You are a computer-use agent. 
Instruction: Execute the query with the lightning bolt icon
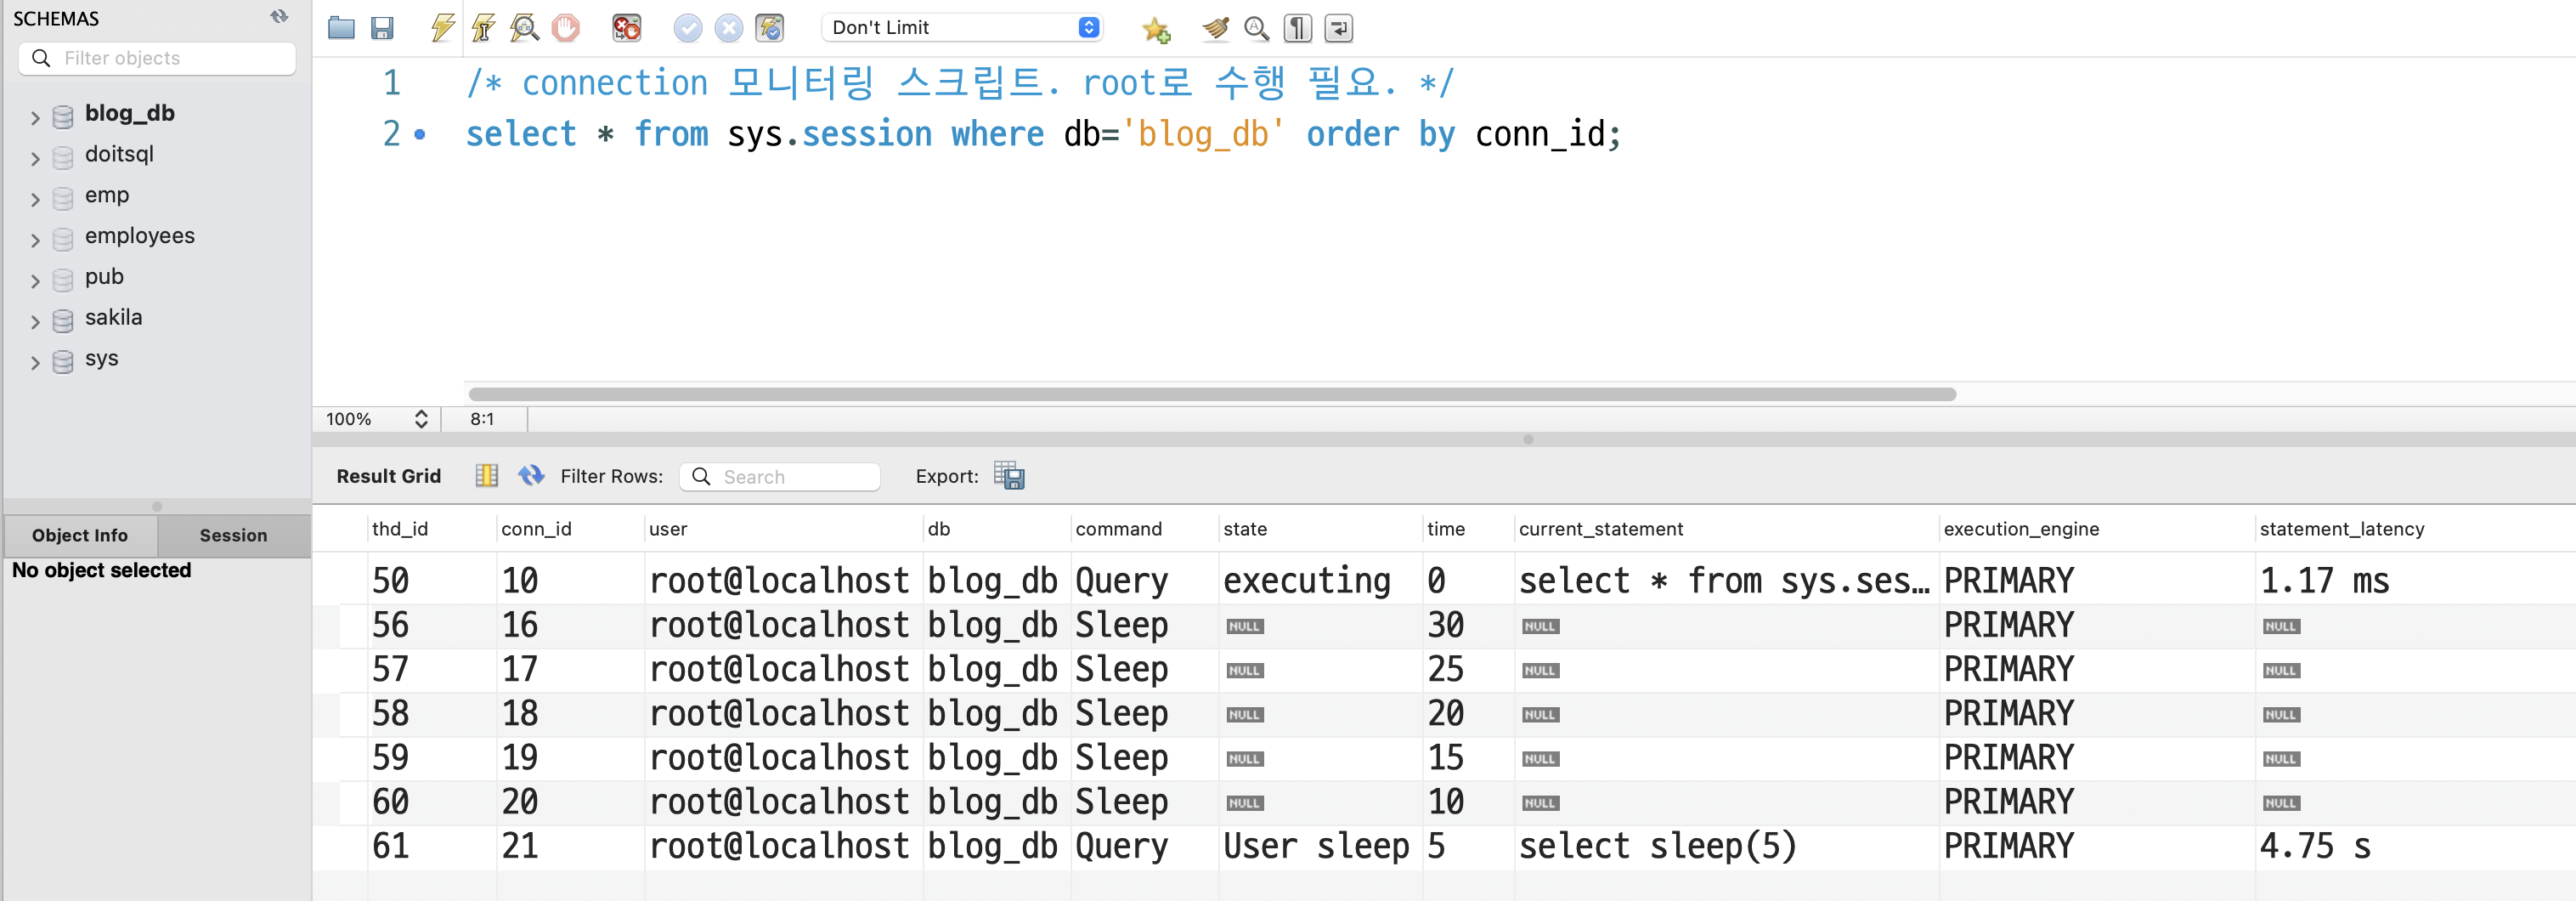tap(442, 28)
